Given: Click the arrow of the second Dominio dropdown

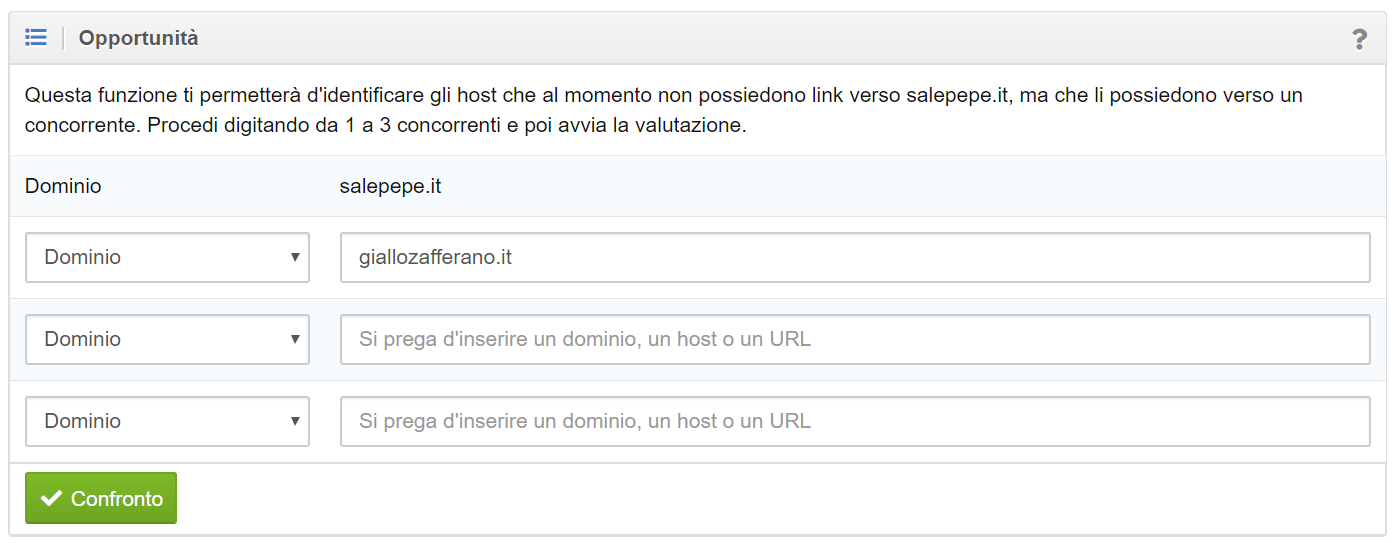Looking at the screenshot, I should point(295,339).
